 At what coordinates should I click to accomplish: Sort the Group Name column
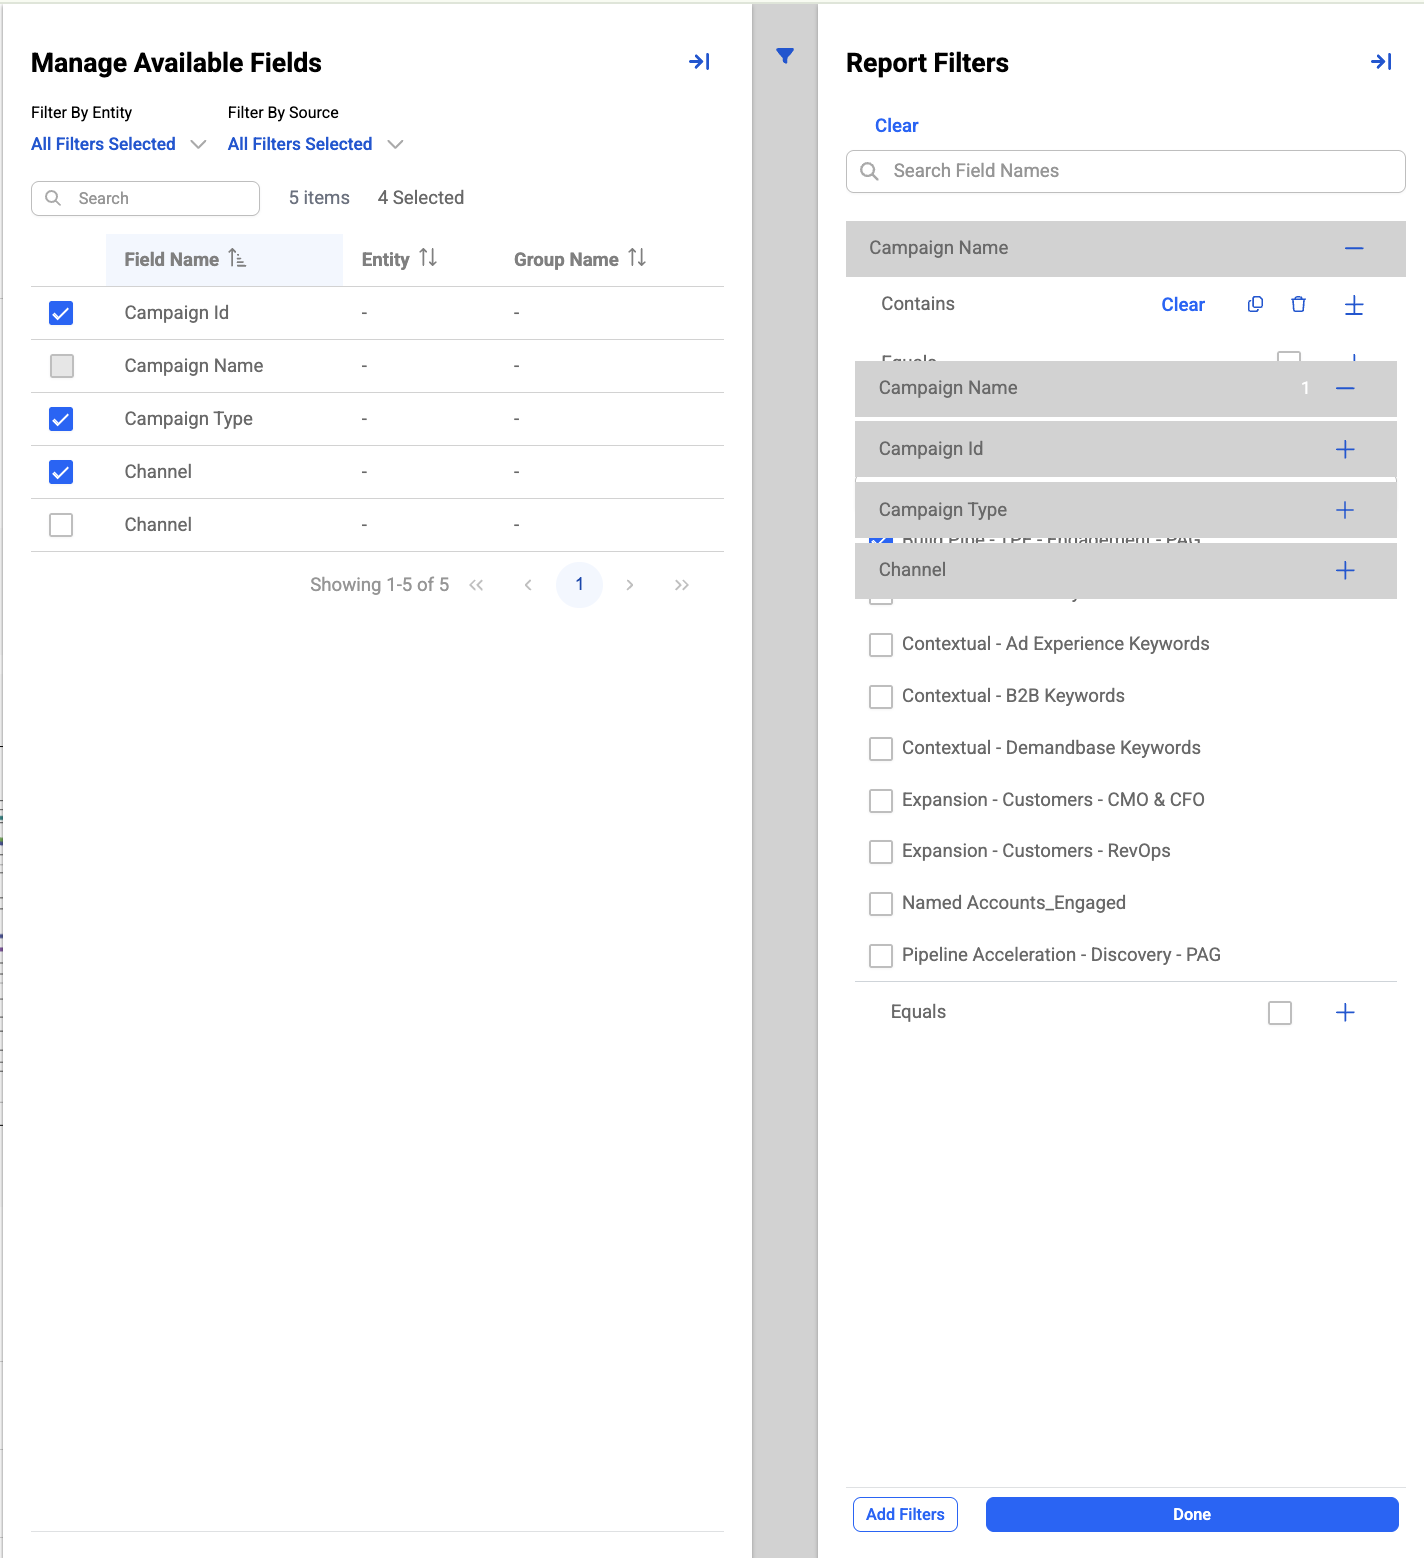pyautogui.click(x=637, y=258)
